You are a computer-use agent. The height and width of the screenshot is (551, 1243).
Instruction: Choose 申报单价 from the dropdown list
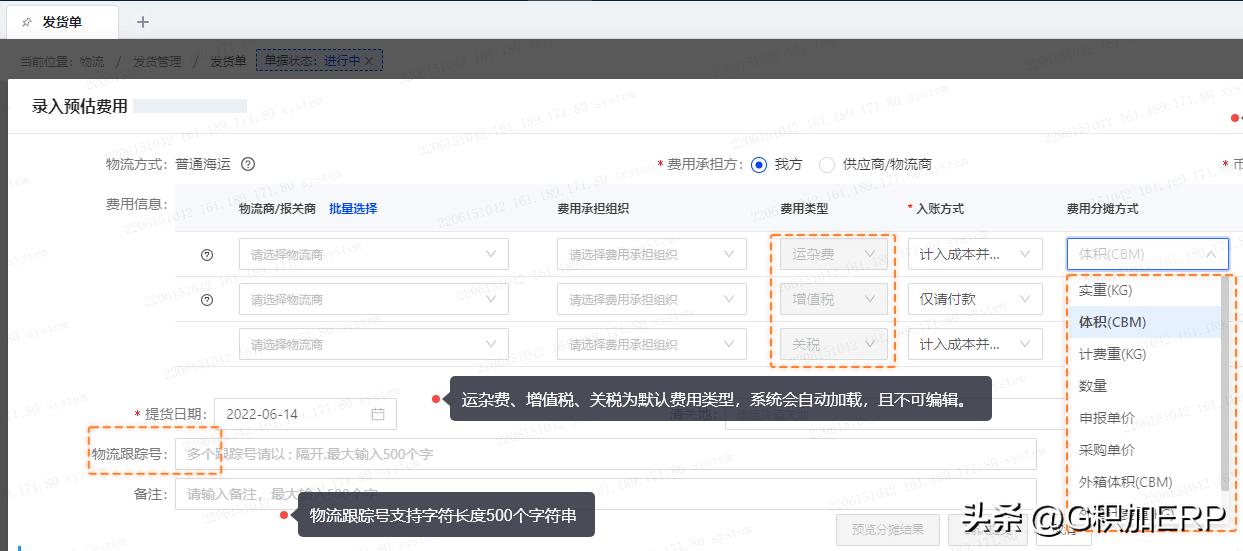coord(1144,418)
